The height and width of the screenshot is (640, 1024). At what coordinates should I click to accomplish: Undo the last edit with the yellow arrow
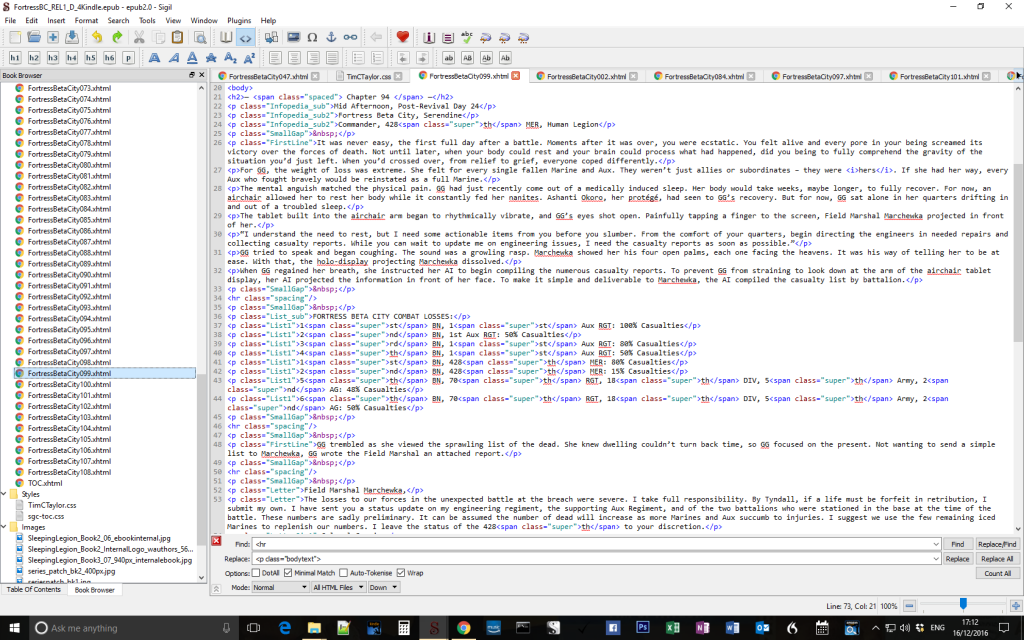coord(97,38)
